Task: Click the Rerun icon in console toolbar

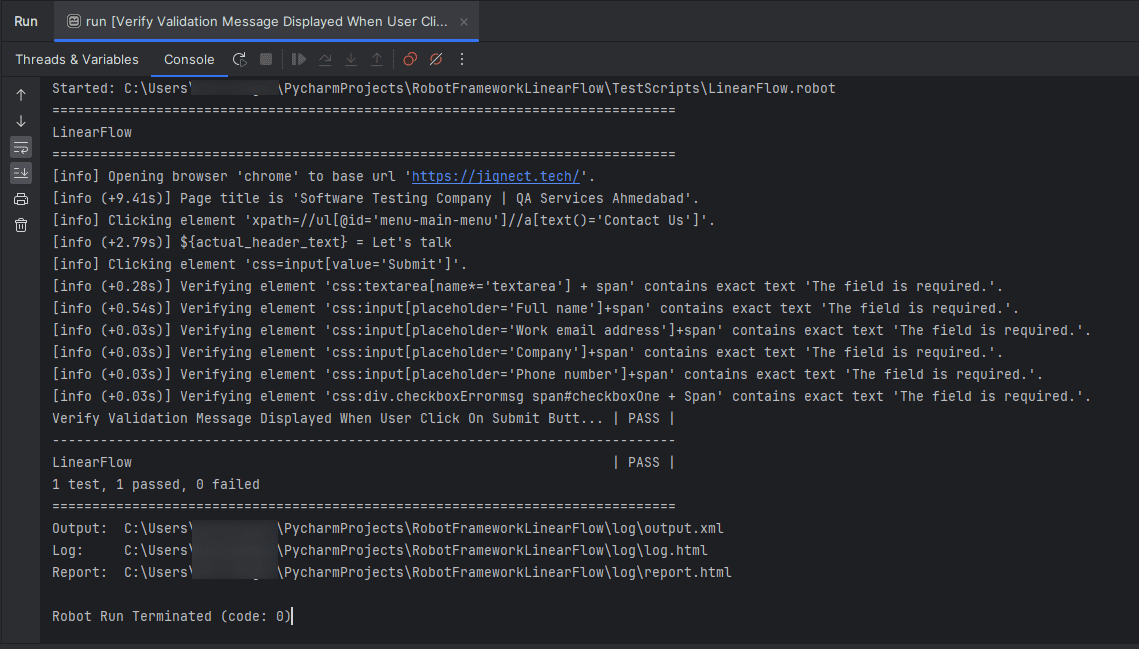Action: (240, 60)
